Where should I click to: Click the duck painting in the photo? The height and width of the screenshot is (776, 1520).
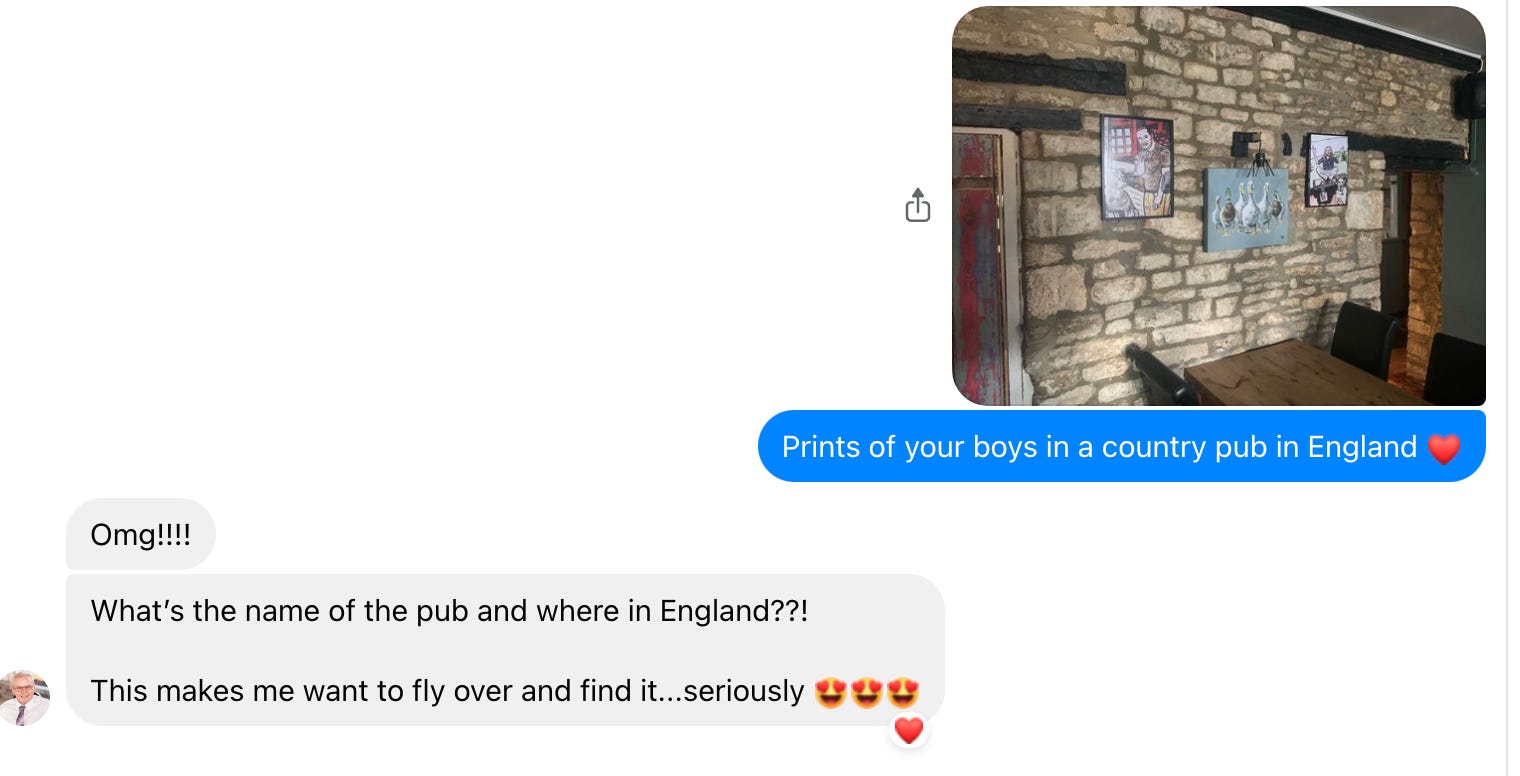(x=1247, y=209)
